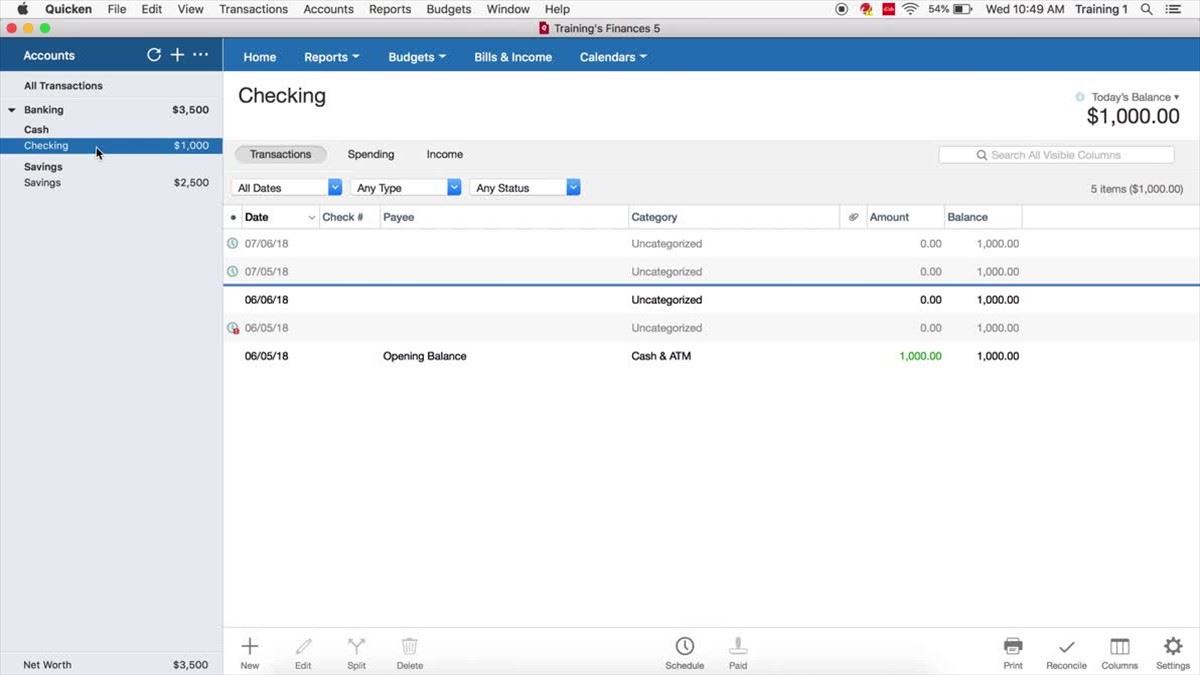The width and height of the screenshot is (1200, 675).
Task: Toggle the scheduled status icon on 07/06/18 row
Action: click(233, 244)
